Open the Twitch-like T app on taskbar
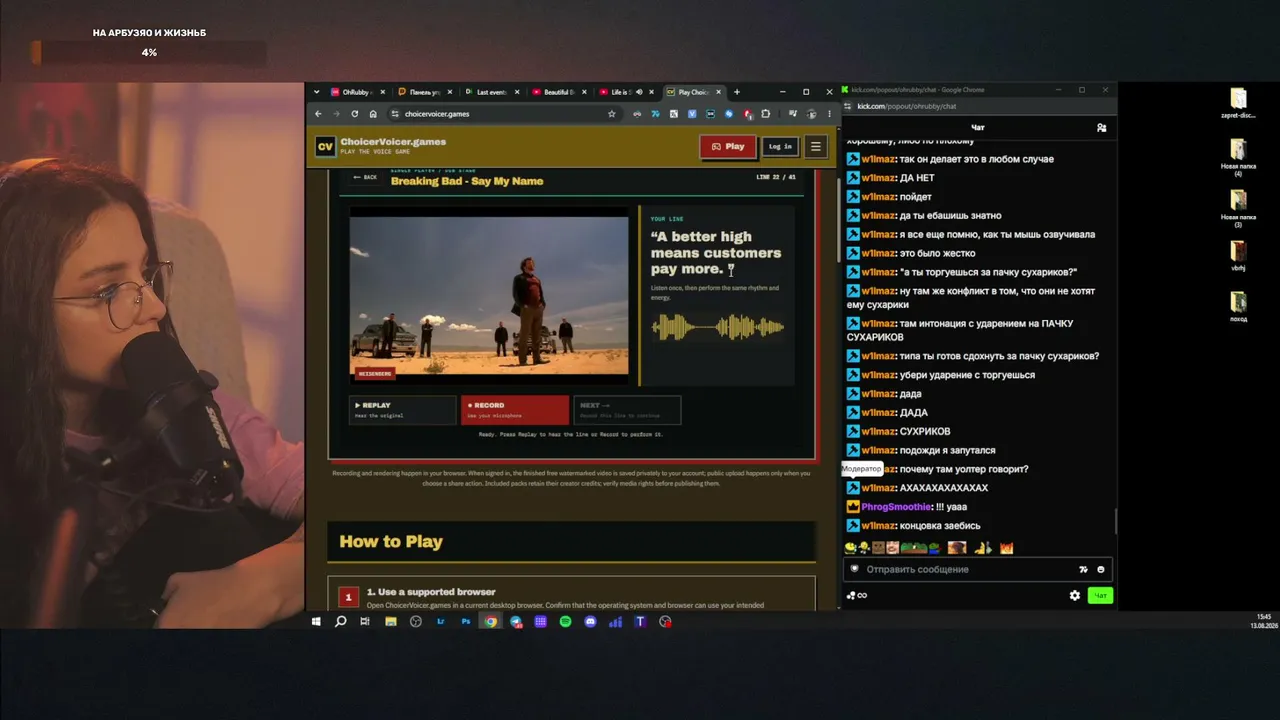 [x=640, y=622]
